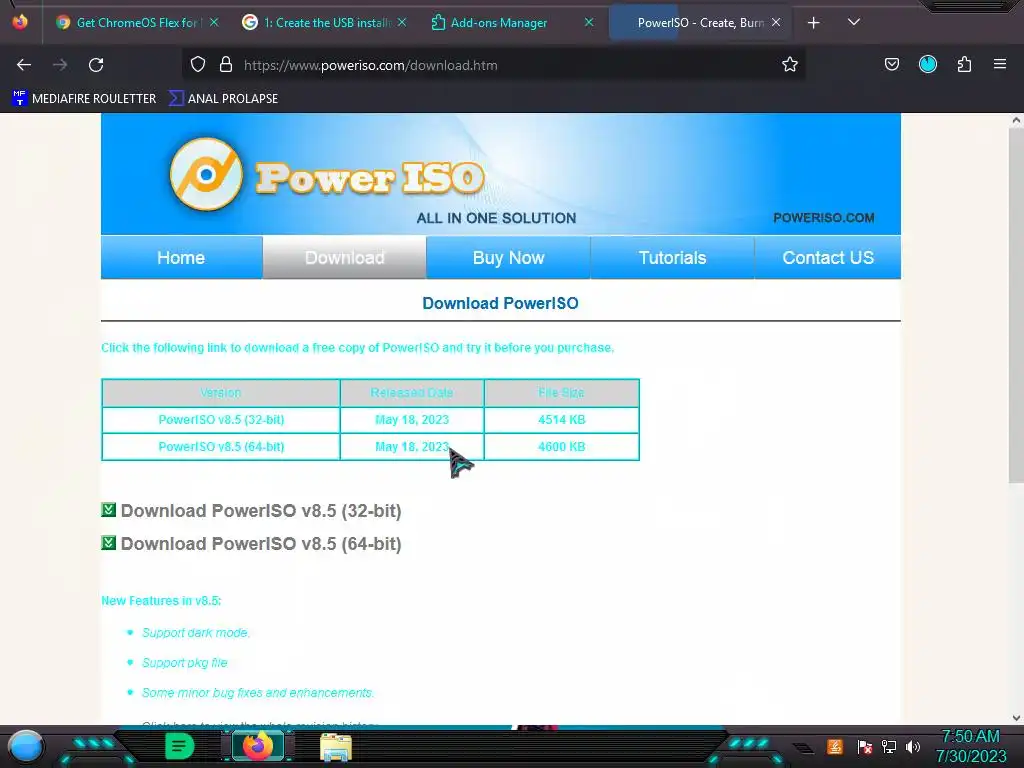Screen dimensions: 1024x768
Task: Open the Download navigation tab
Action: coord(345,257)
